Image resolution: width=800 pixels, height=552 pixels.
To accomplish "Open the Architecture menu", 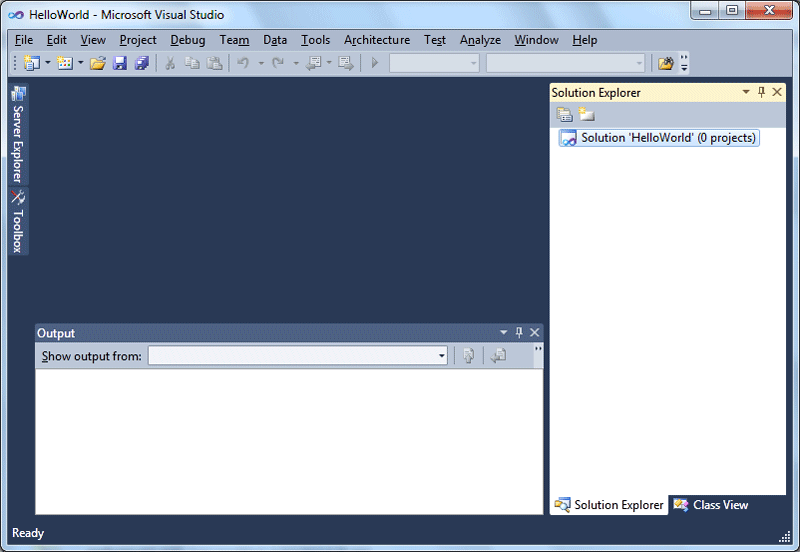I will (377, 40).
